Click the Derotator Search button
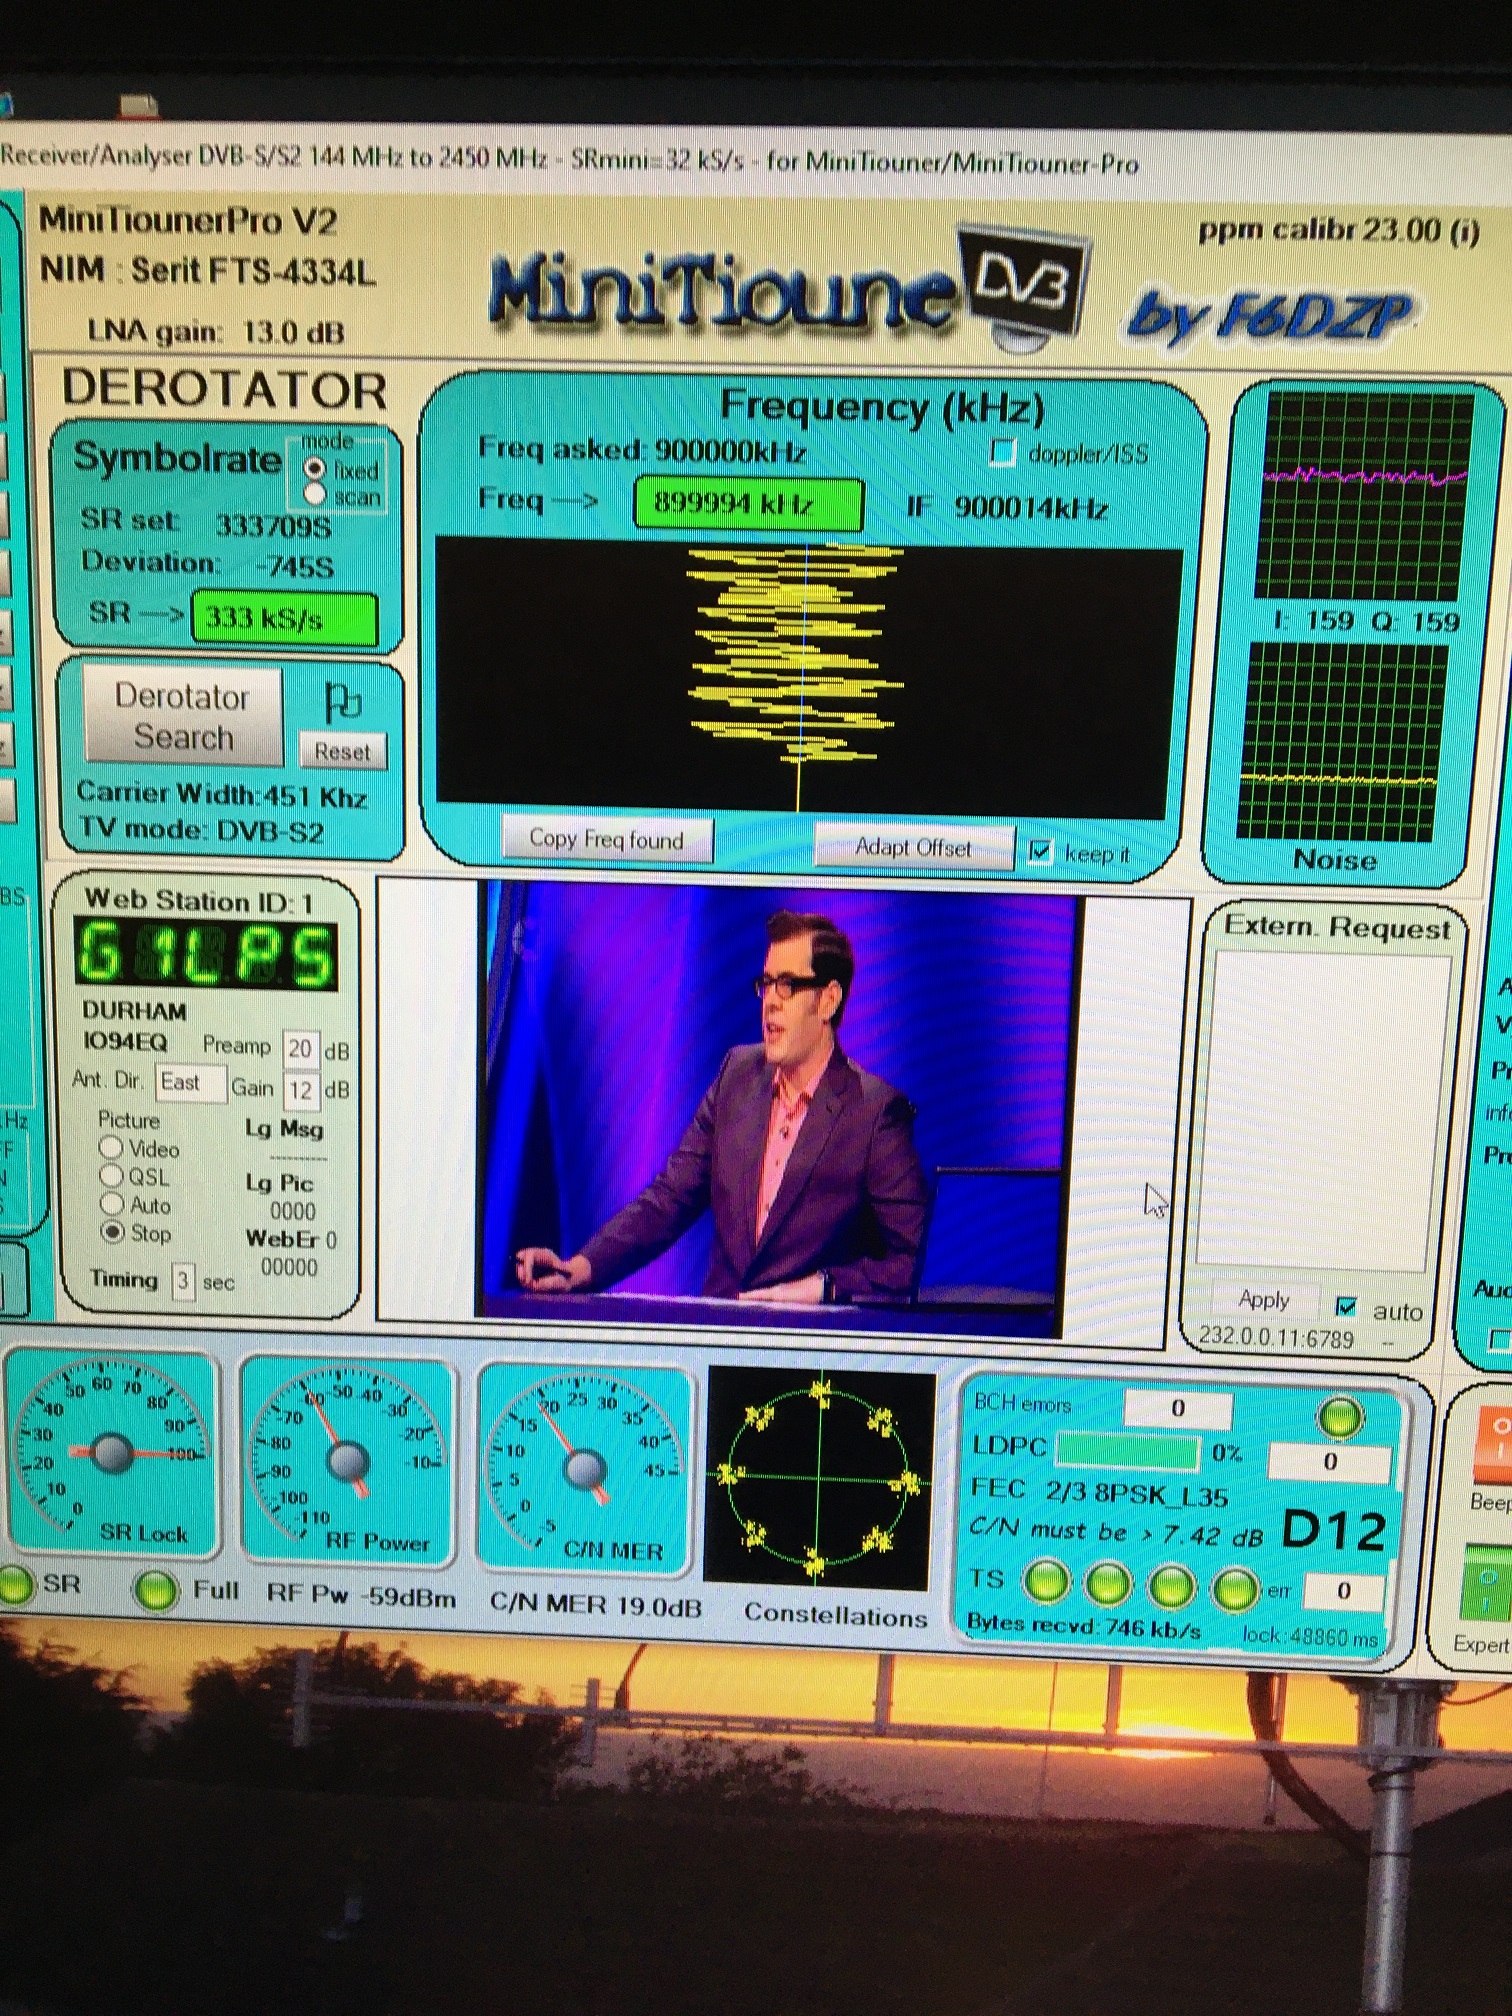 tap(183, 716)
